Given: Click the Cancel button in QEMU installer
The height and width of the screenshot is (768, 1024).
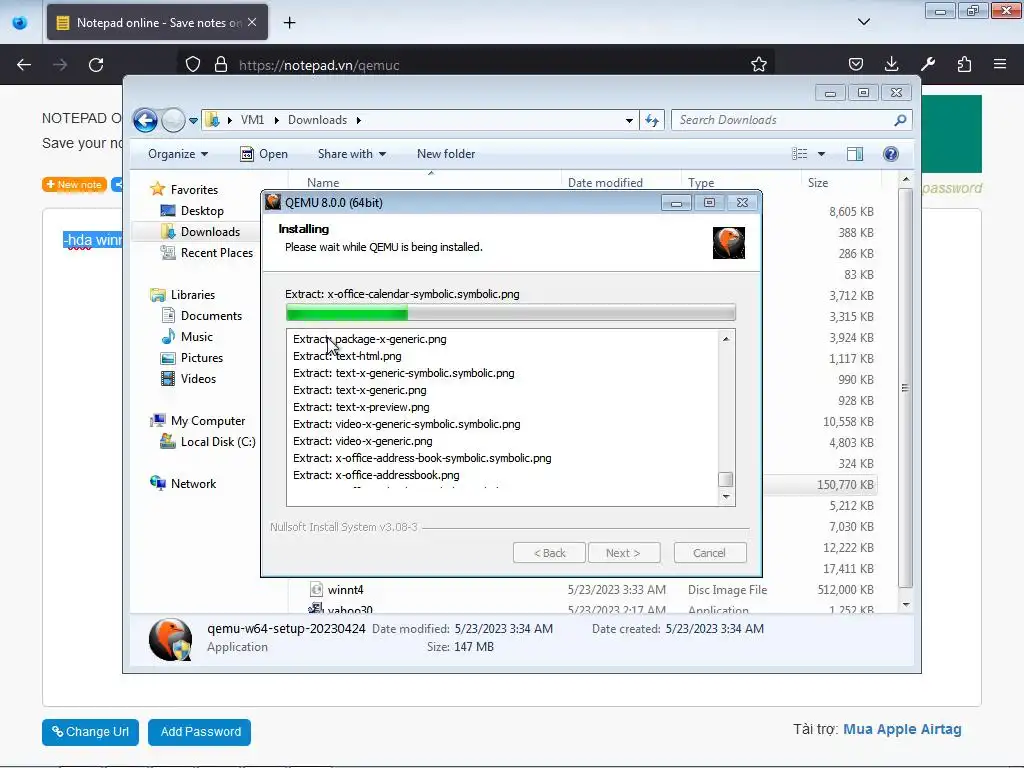Looking at the screenshot, I should click(709, 553).
